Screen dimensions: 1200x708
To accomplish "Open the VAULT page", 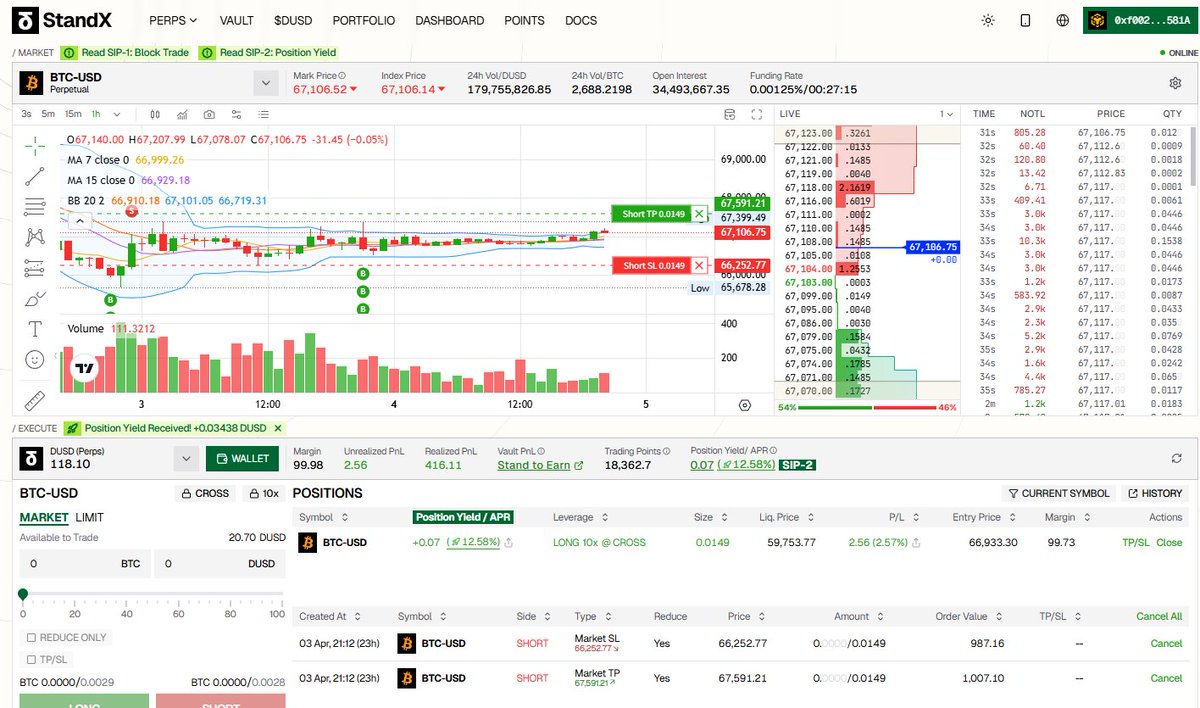I will pos(236,20).
